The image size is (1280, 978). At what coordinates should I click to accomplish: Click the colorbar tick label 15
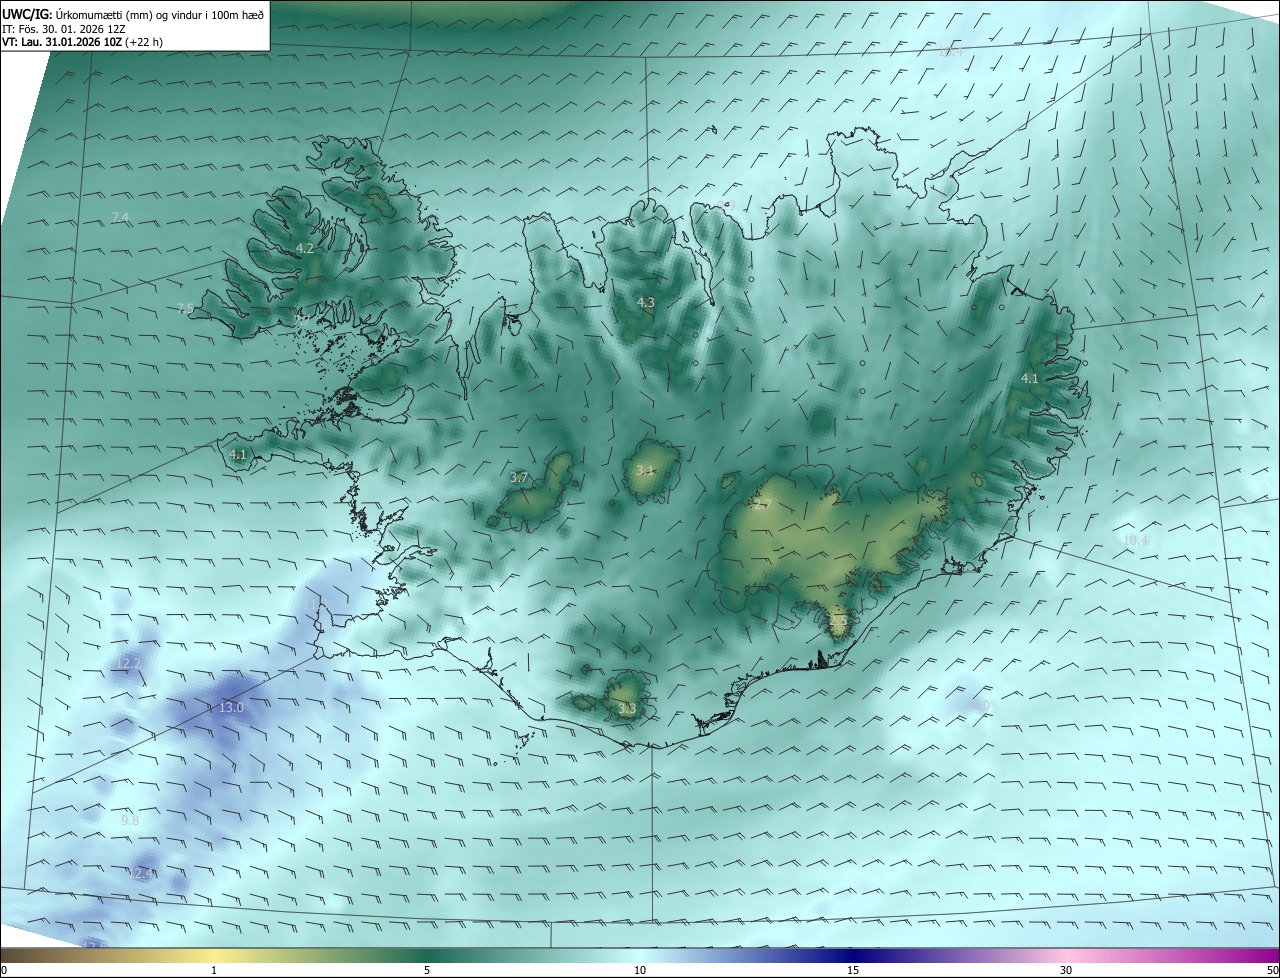[853, 970]
